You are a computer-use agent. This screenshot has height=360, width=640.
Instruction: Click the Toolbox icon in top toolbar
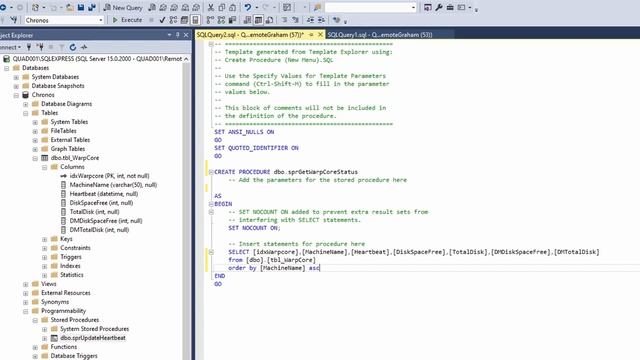click(450, 7)
